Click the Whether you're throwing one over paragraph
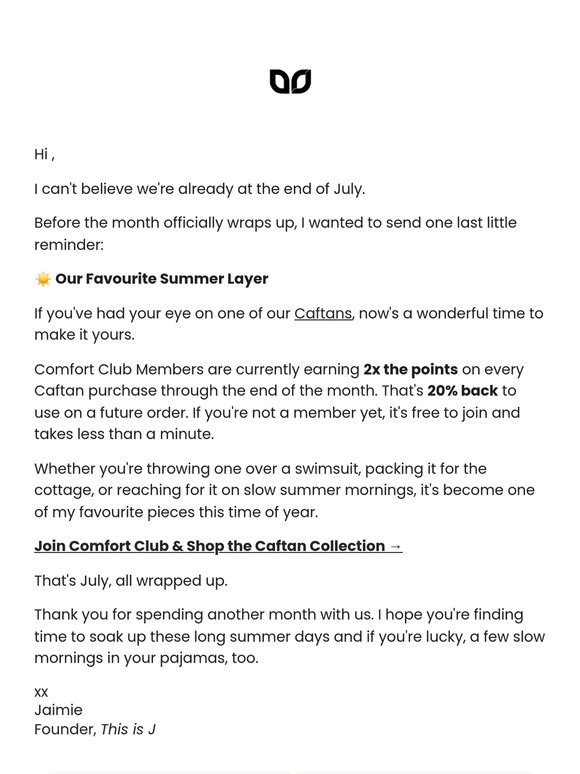580x774 pixels. coord(284,490)
